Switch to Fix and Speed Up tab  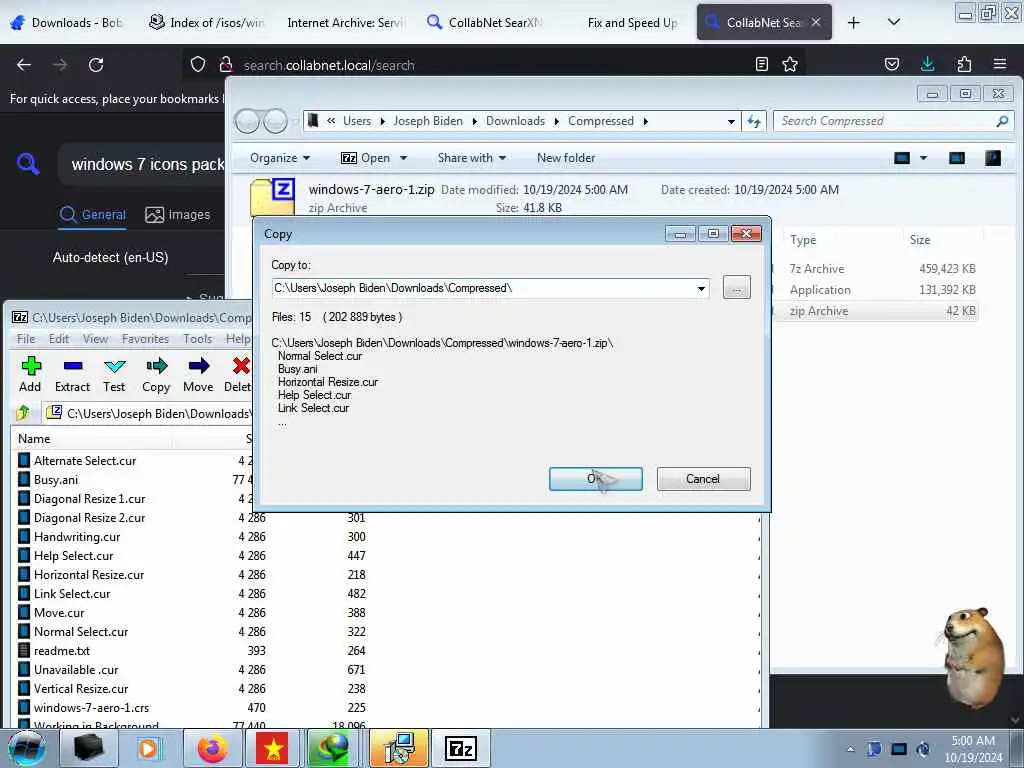click(x=632, y=23)
